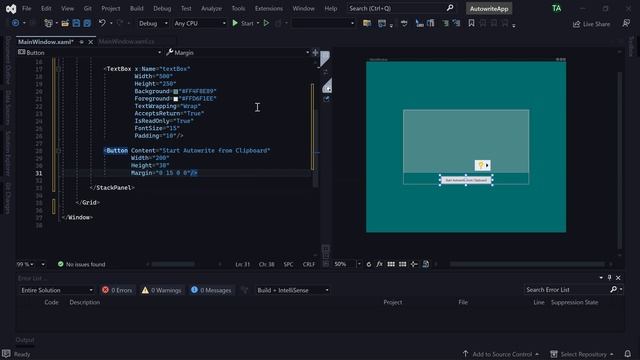Open the Analyze menu
640x360 pixels.
pos(211,8)
